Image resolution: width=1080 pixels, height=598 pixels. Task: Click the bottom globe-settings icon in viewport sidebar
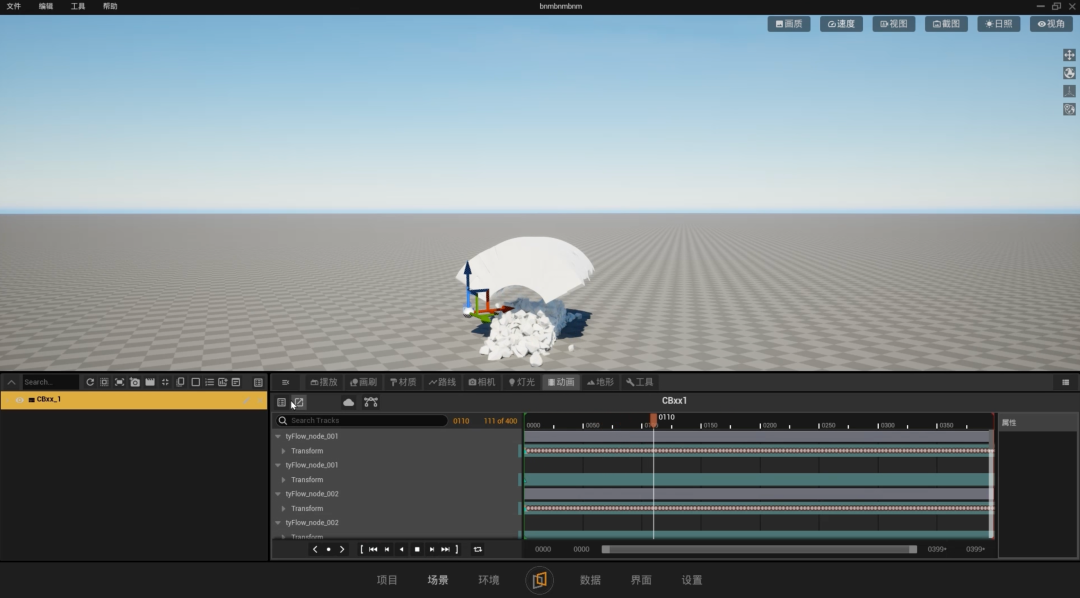[x=1069, y=109]
